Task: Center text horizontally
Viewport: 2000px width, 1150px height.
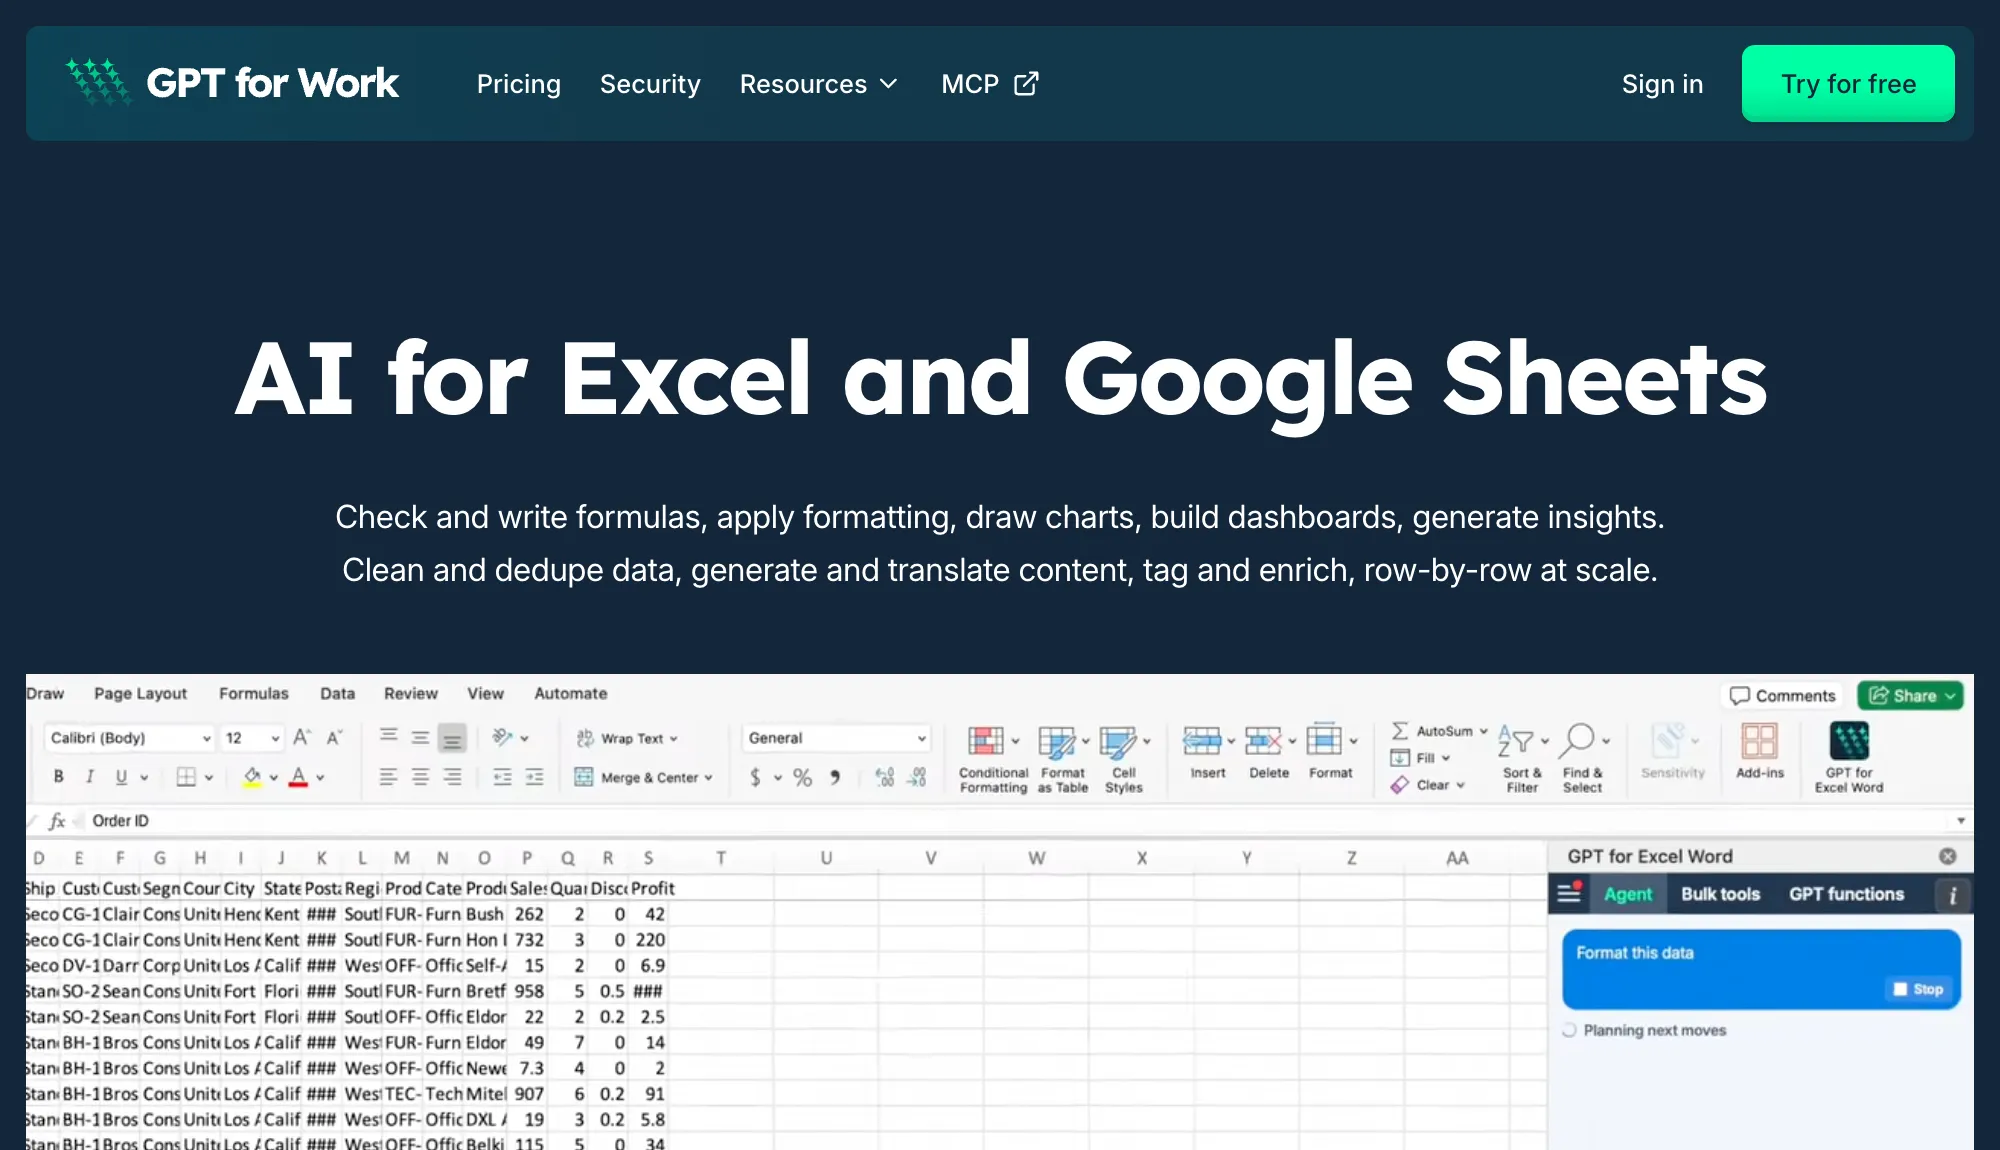Action: pos(420,776)
